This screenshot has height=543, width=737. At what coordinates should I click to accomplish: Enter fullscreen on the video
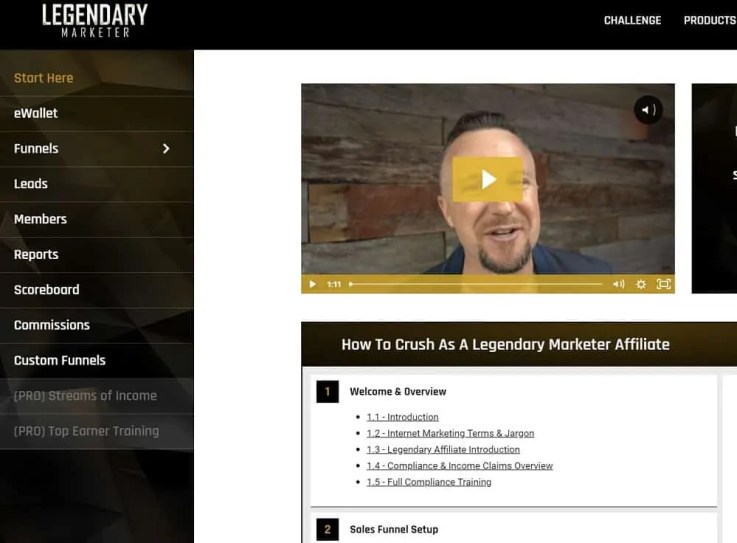click(663, 284)
